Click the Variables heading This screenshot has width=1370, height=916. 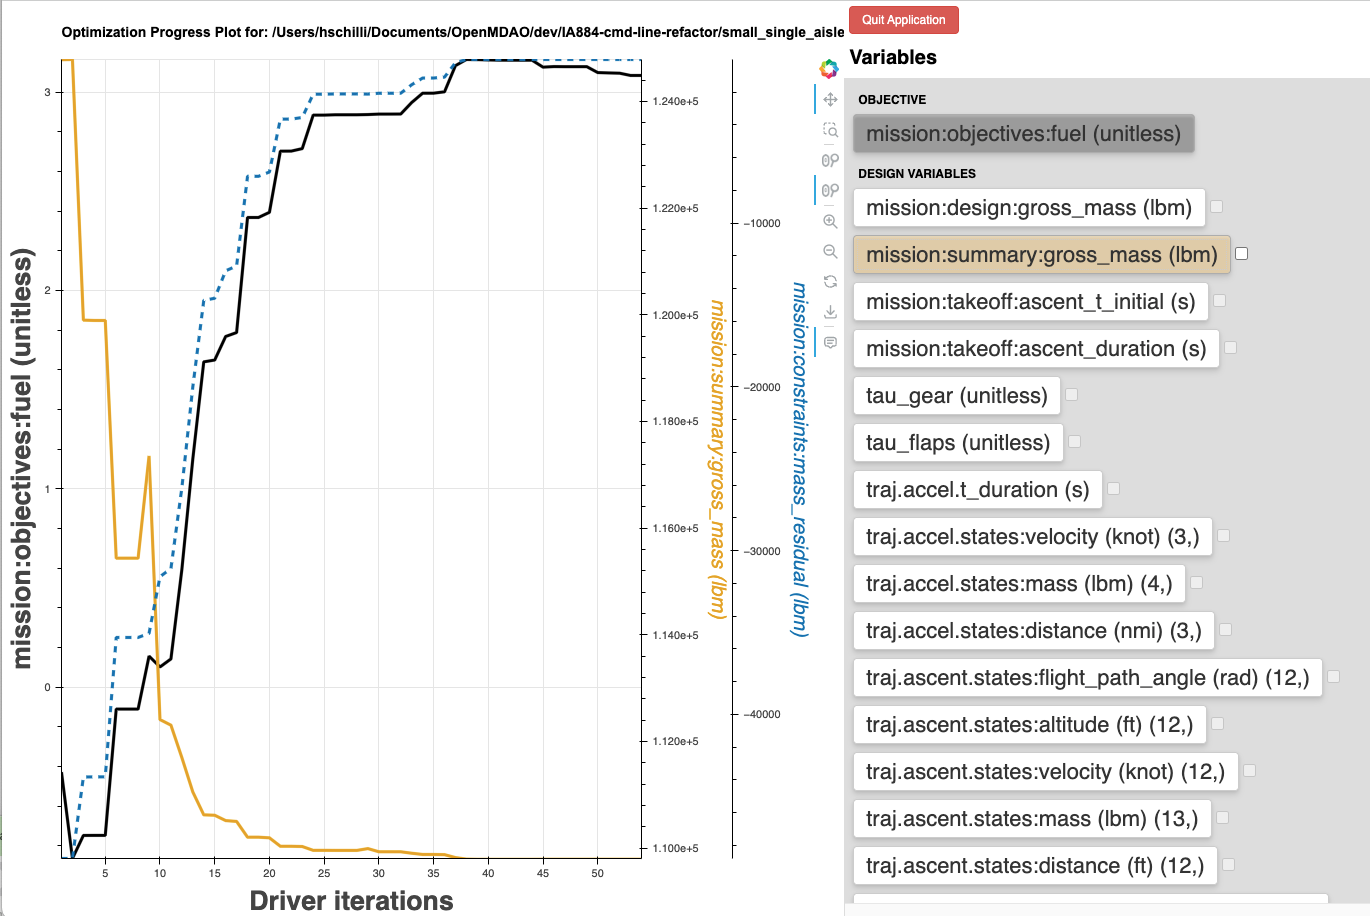click(x=893, y=57)
